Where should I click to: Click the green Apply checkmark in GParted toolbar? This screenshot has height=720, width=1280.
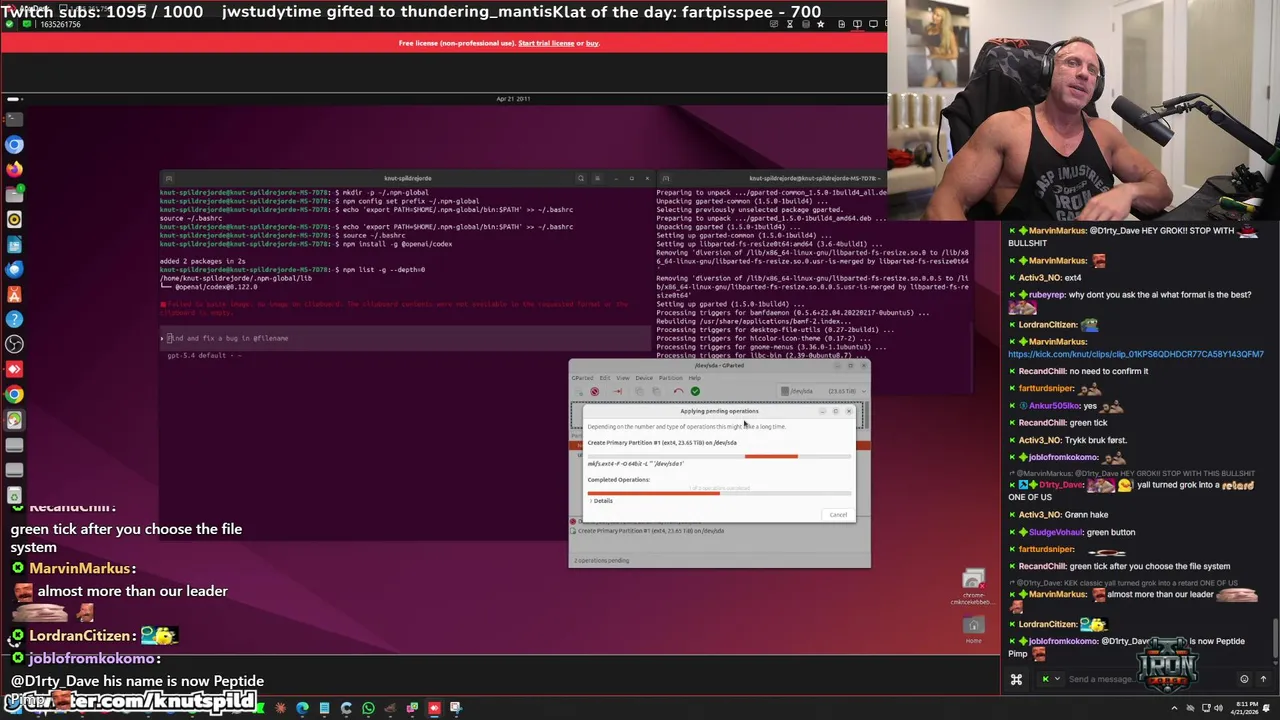(x=695, y=391)
